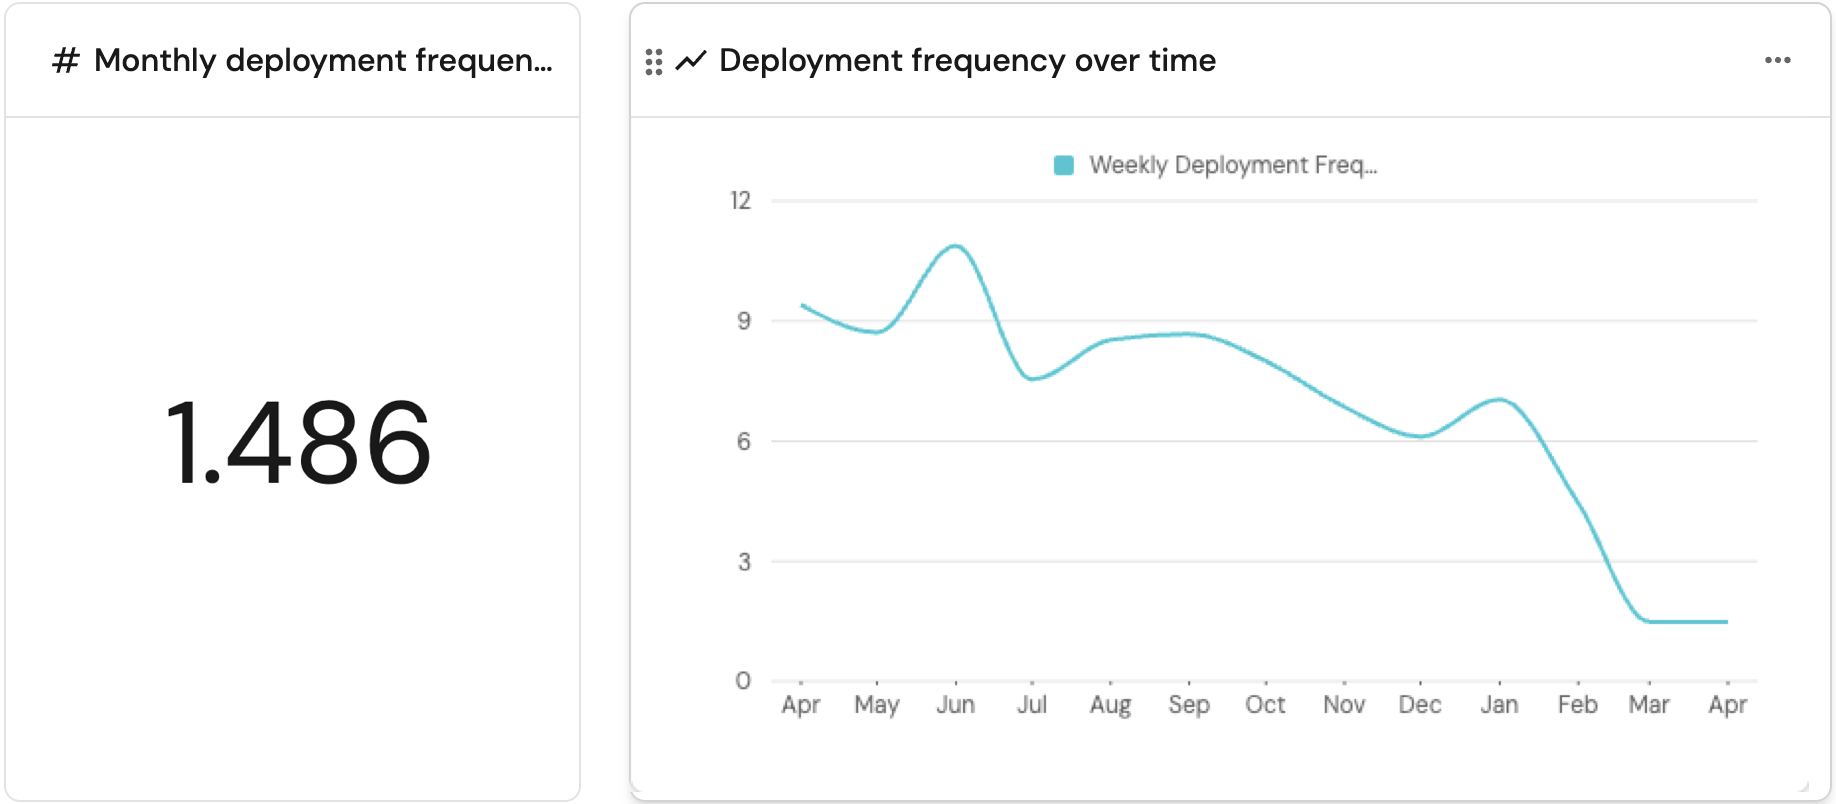
Task: Toggle the Weekly Deployment Freq legend series
Action: (1232, 165)
